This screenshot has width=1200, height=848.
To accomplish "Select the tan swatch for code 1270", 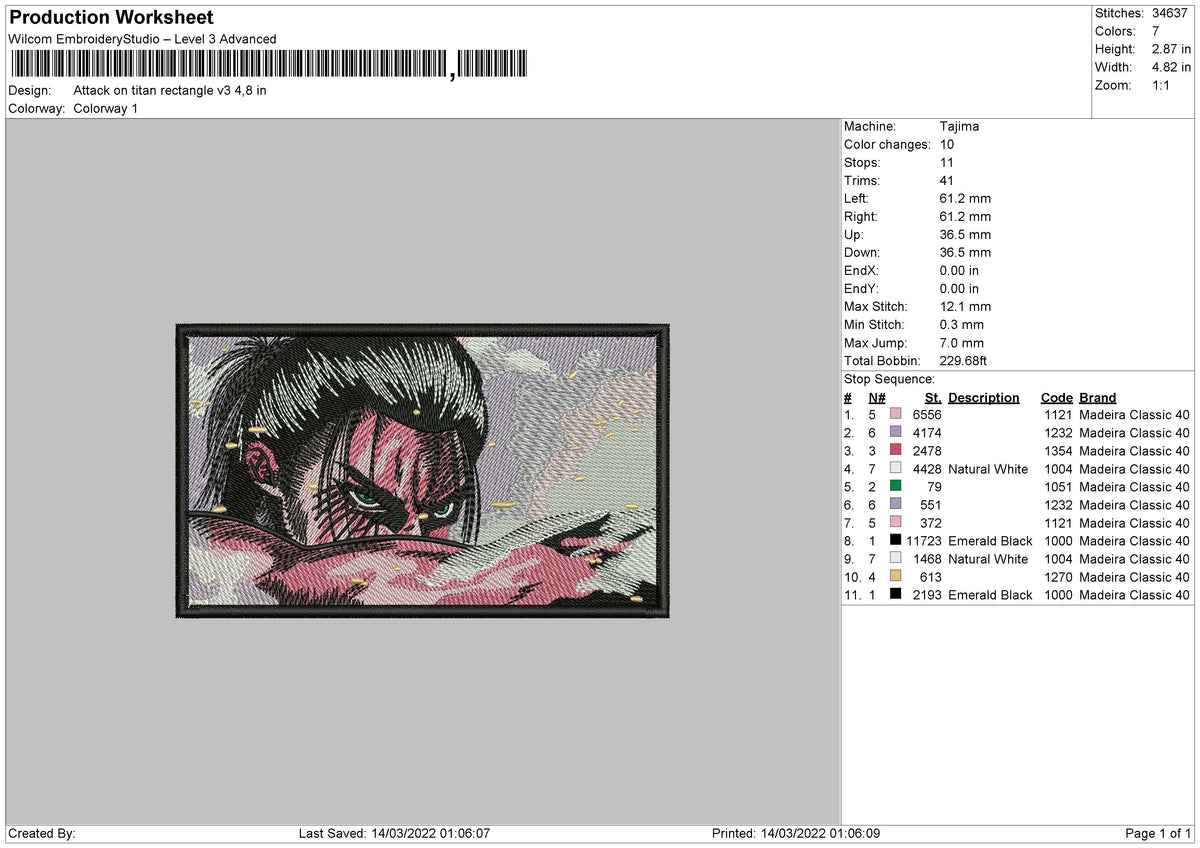I will pos(896,577).
